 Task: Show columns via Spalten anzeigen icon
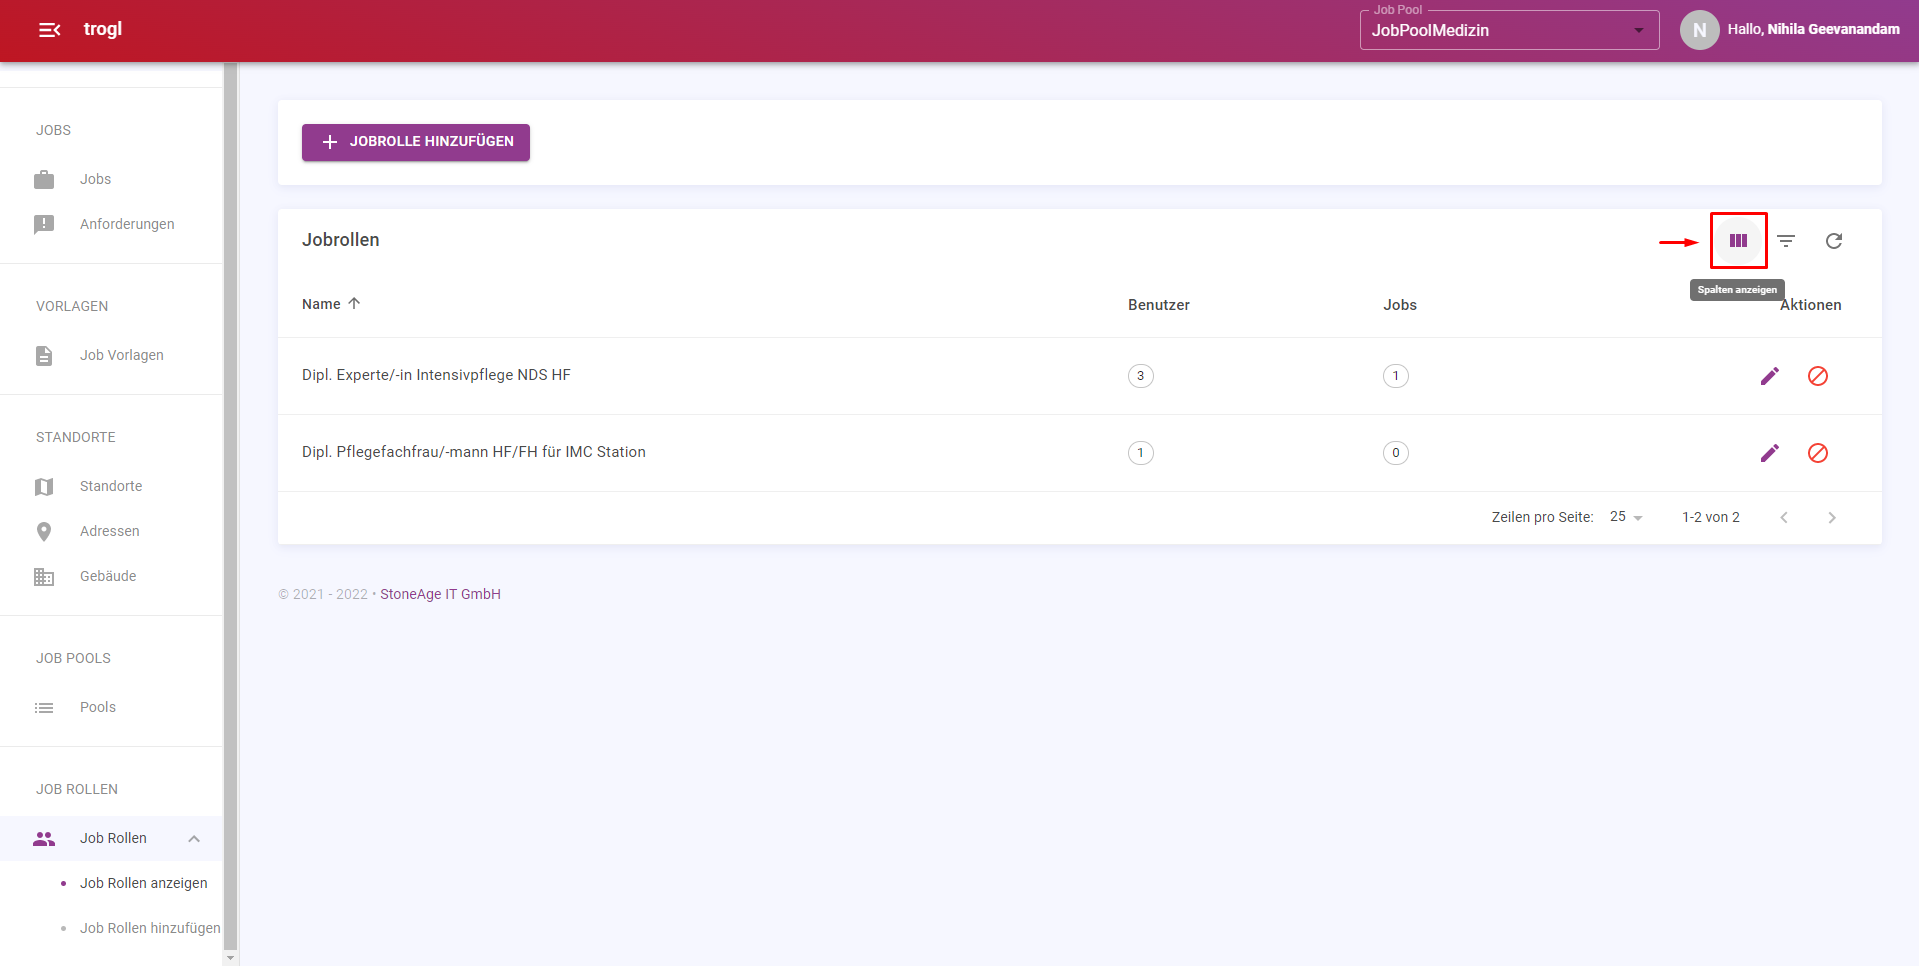(x=1738, y=241)
